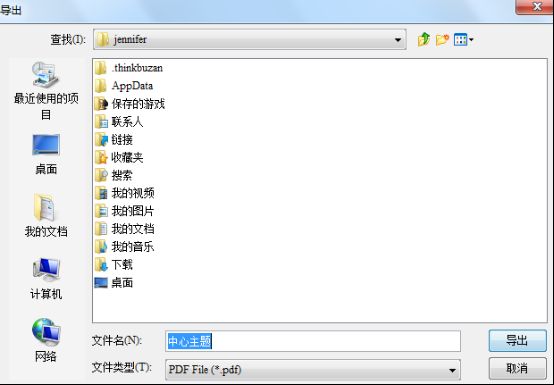Open 网络 in the places sidebar
The image size is (554, 385).
[46, 340]
